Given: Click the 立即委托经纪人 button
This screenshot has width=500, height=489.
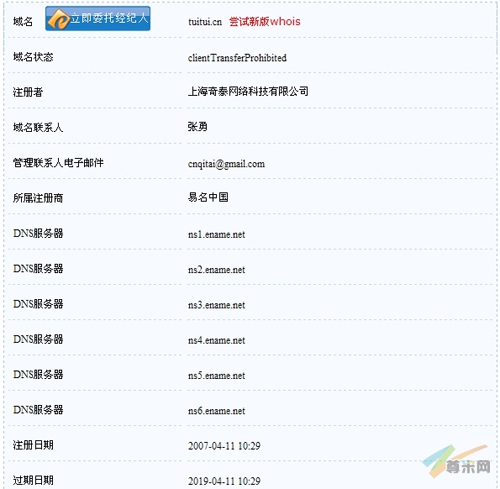Looking at the screenshot, I should coord(98,19).
